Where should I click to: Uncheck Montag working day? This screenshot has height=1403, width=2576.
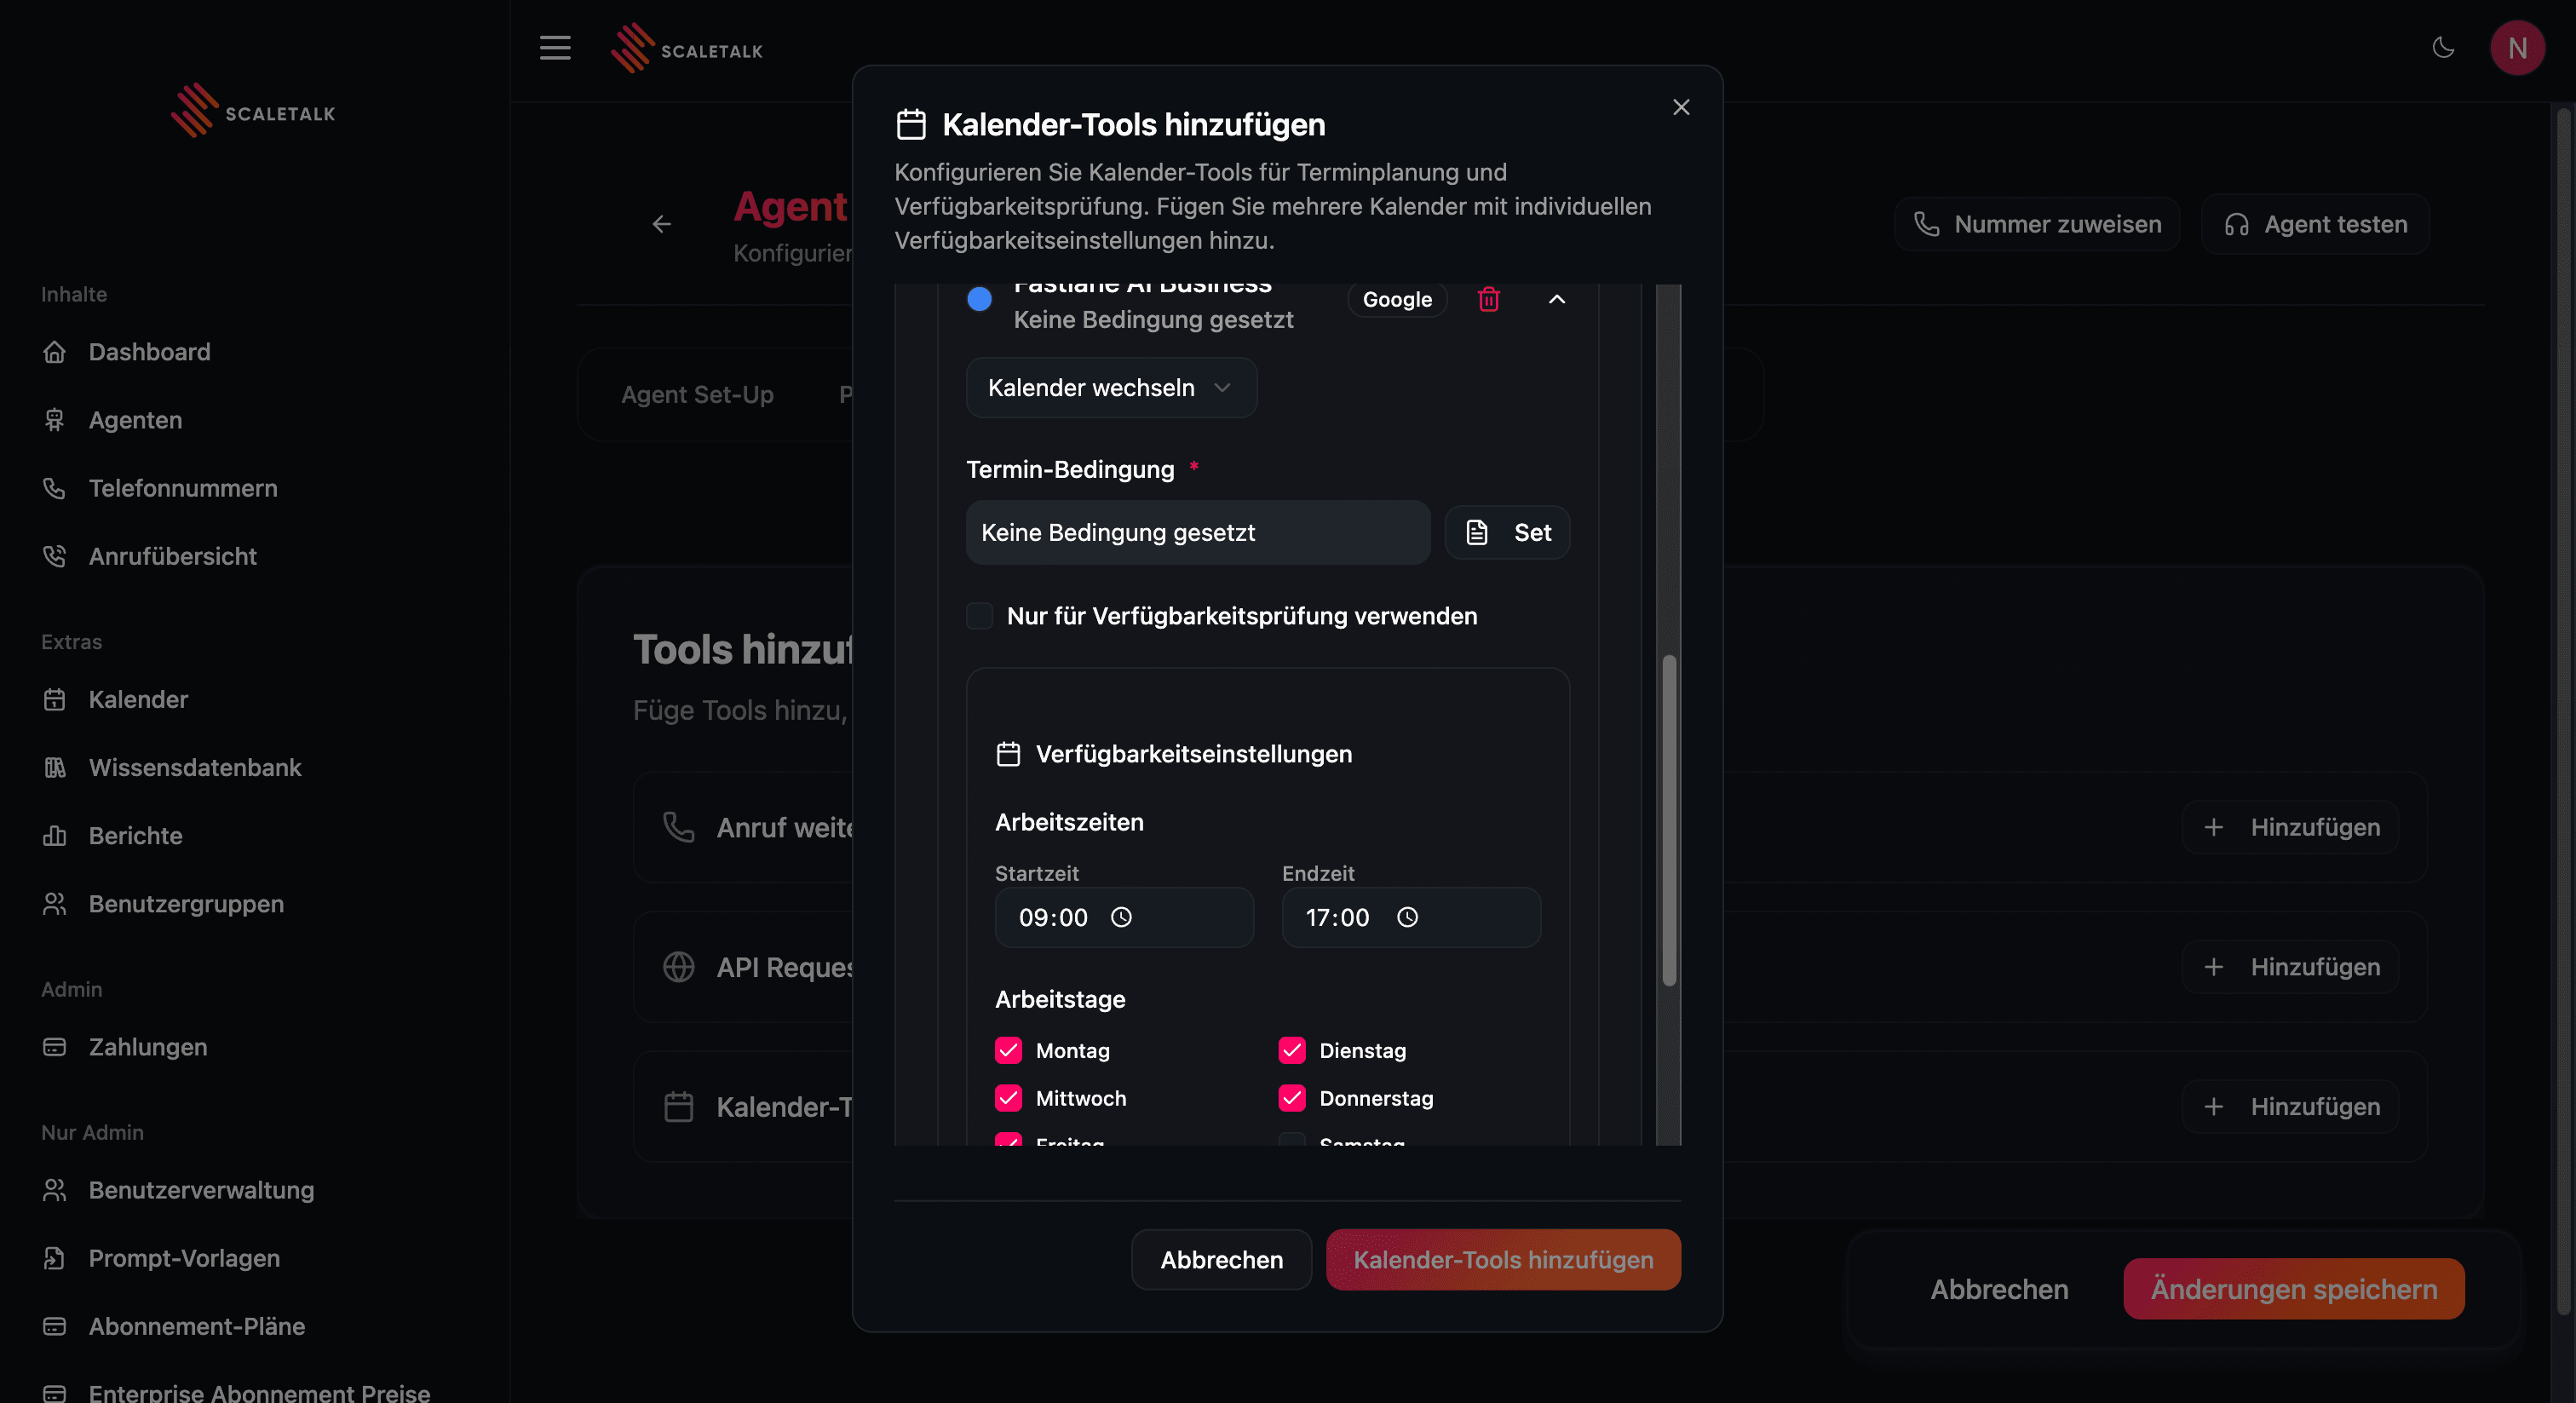[1008, 1050]
